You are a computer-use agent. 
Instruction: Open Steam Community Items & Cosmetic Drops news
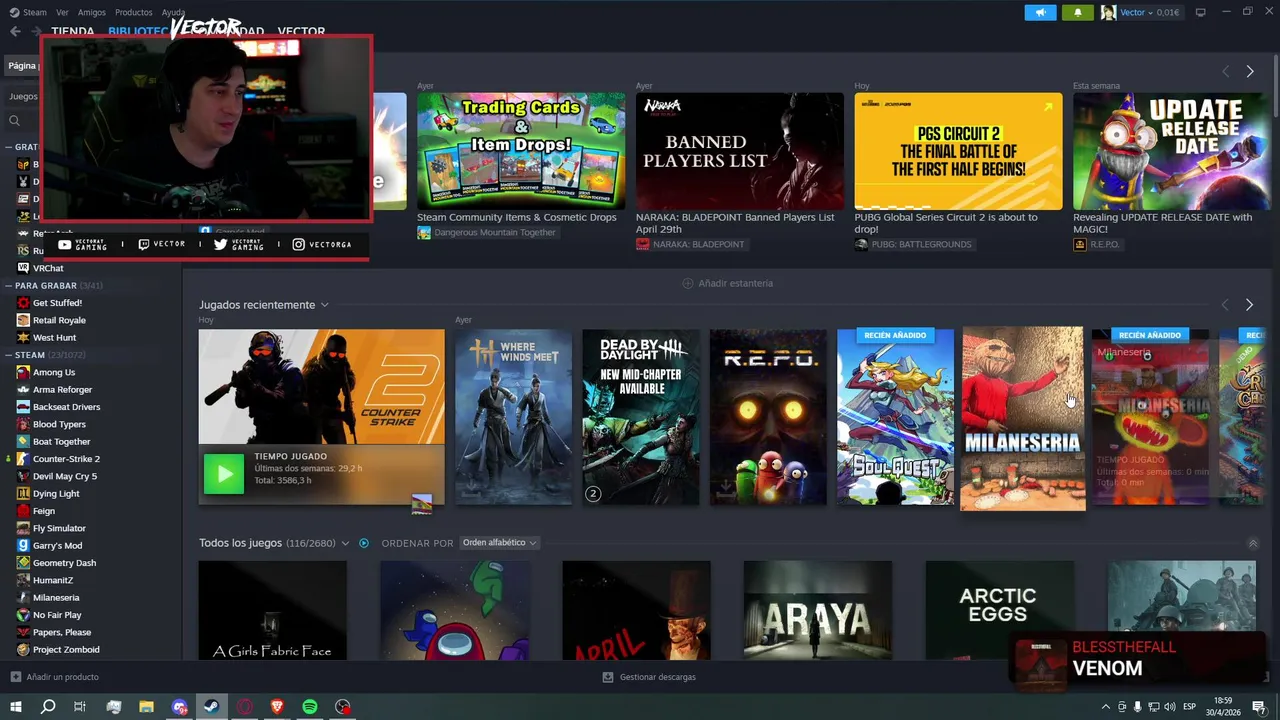tap(516, 217)
